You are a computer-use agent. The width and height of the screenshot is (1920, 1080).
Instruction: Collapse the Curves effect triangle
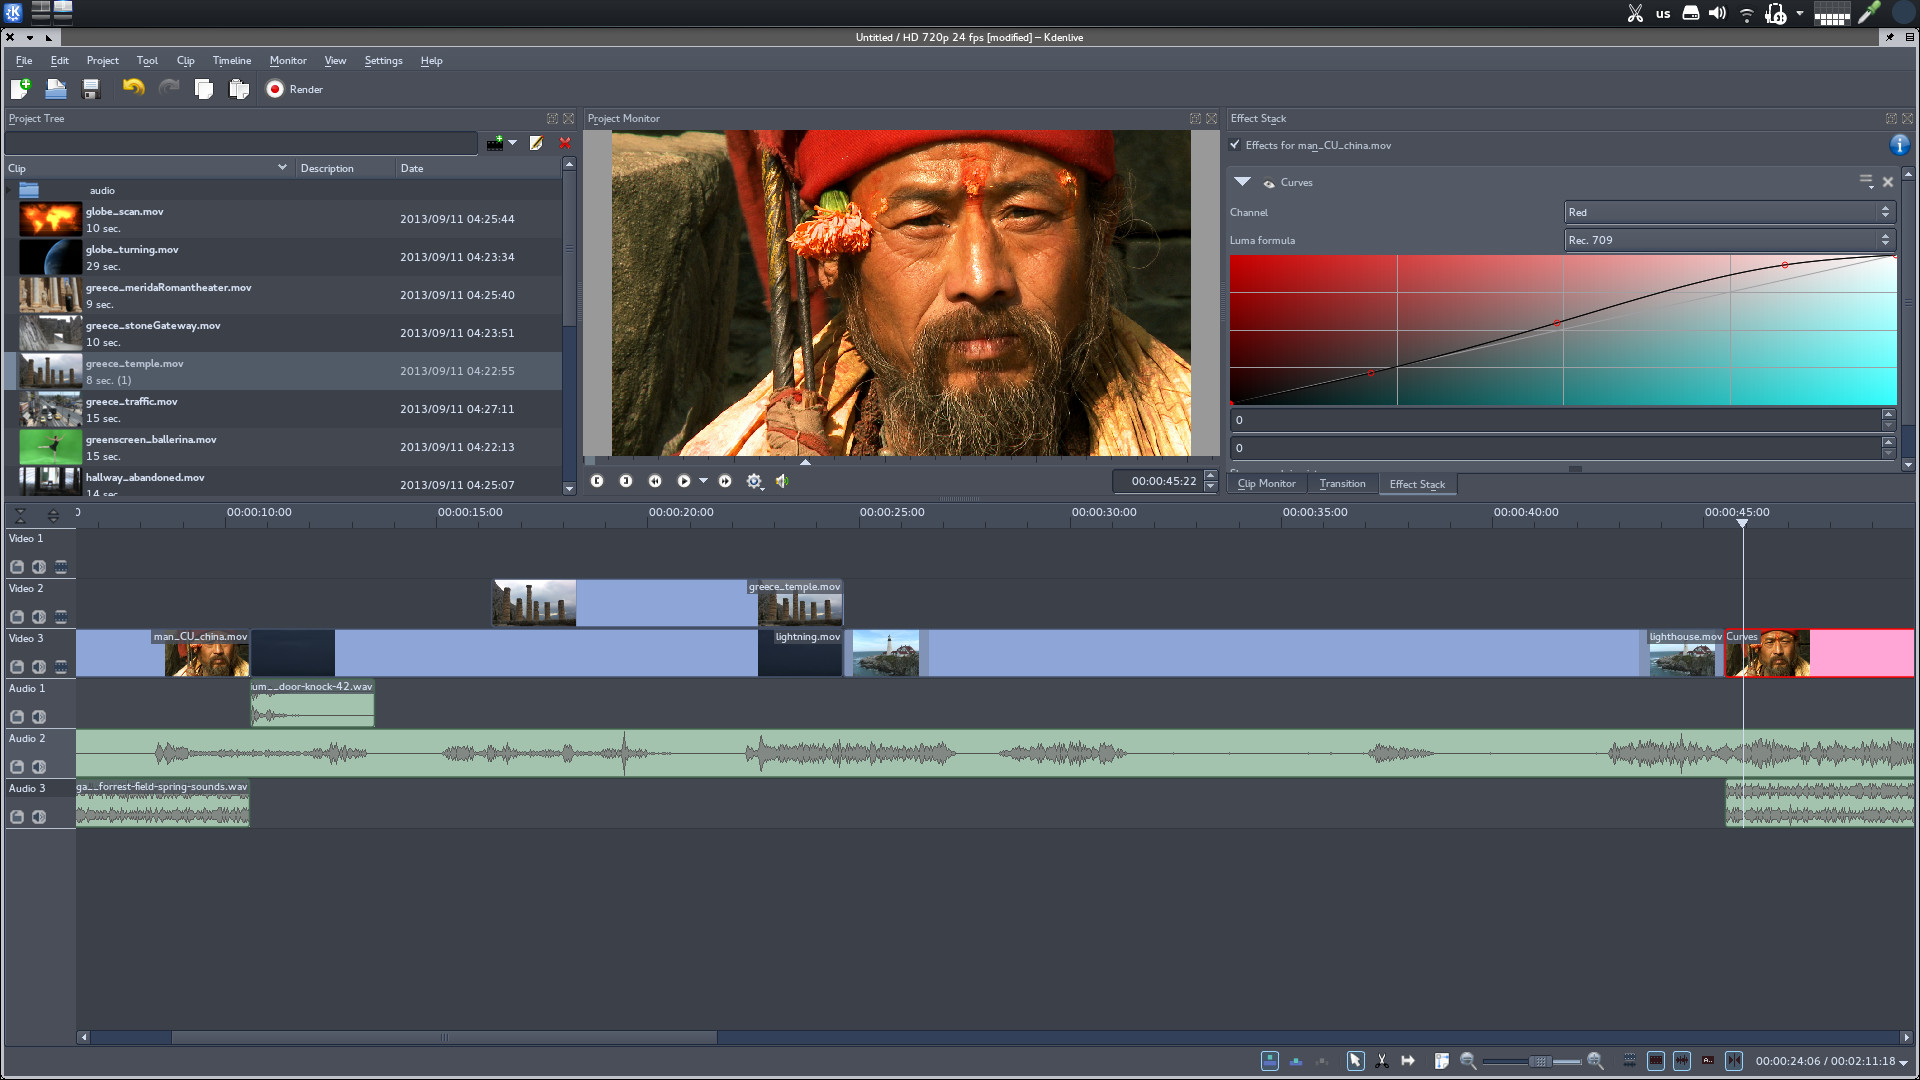tap(1242, 182)
